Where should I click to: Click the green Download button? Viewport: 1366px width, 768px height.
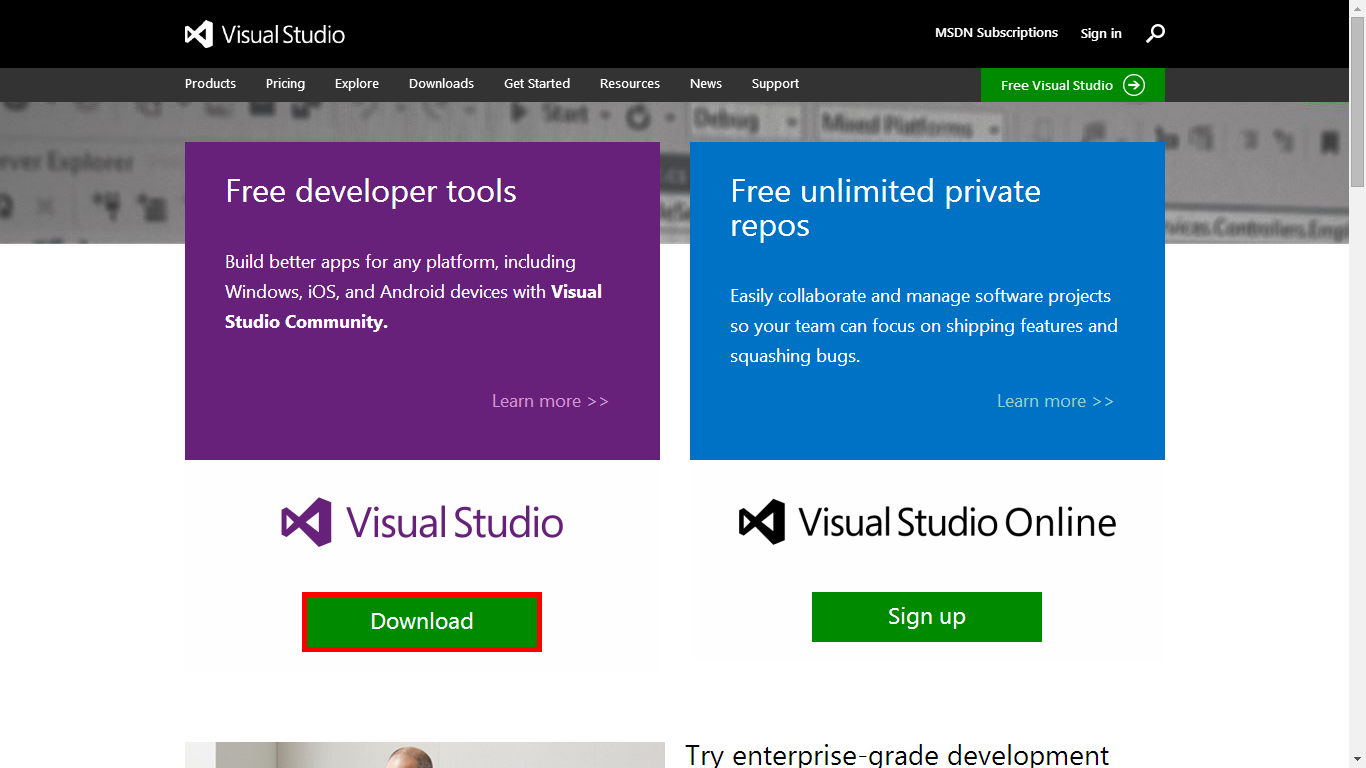422,622
